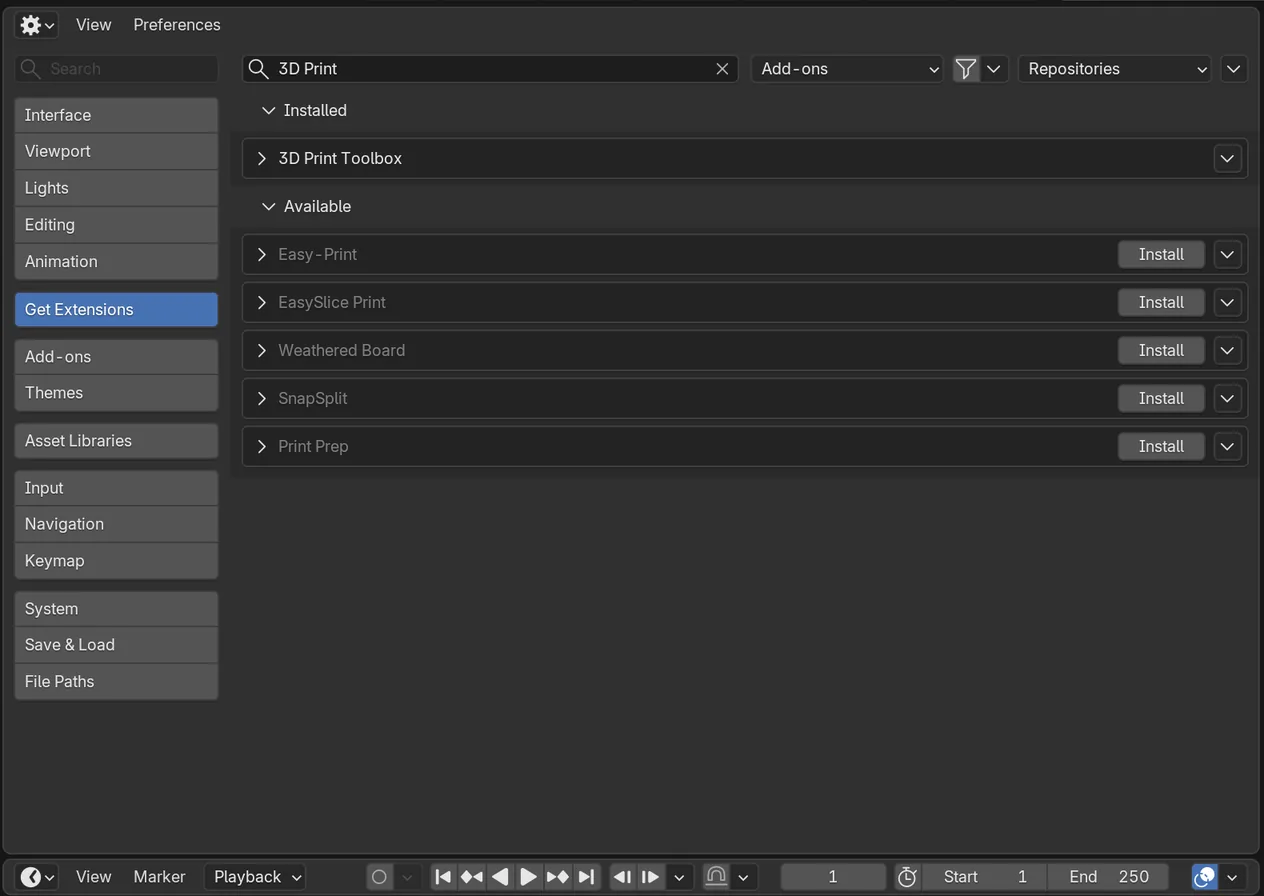1264x896 pixels.
Task: Install the Print Prep extension
Action: [x=1161, y=447]
